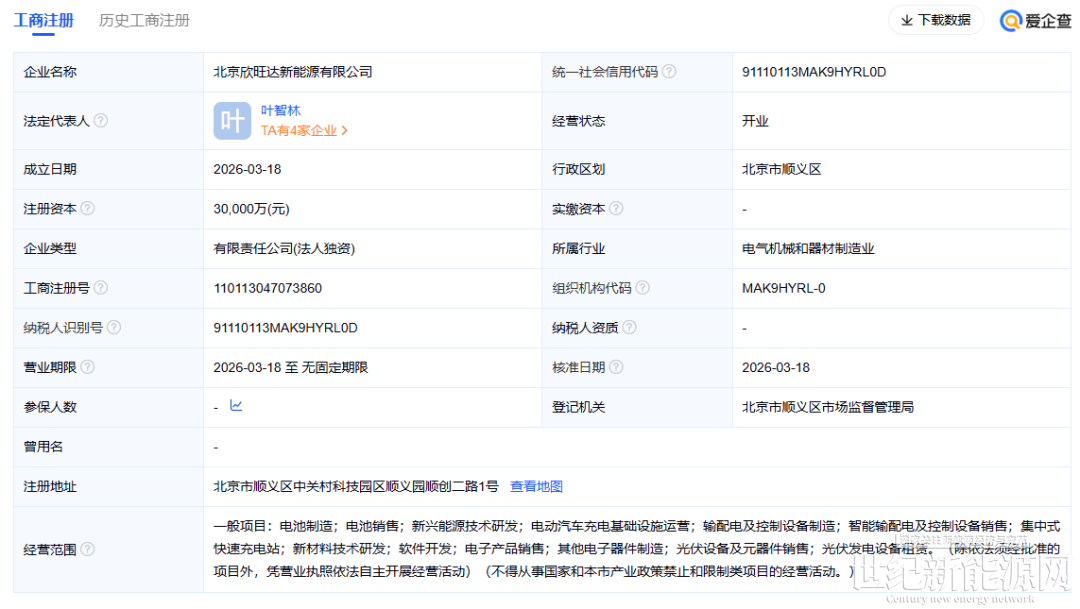Click help icon next to 法定代表人
Screen dimensions: 1080x609
tap(100, 121)
